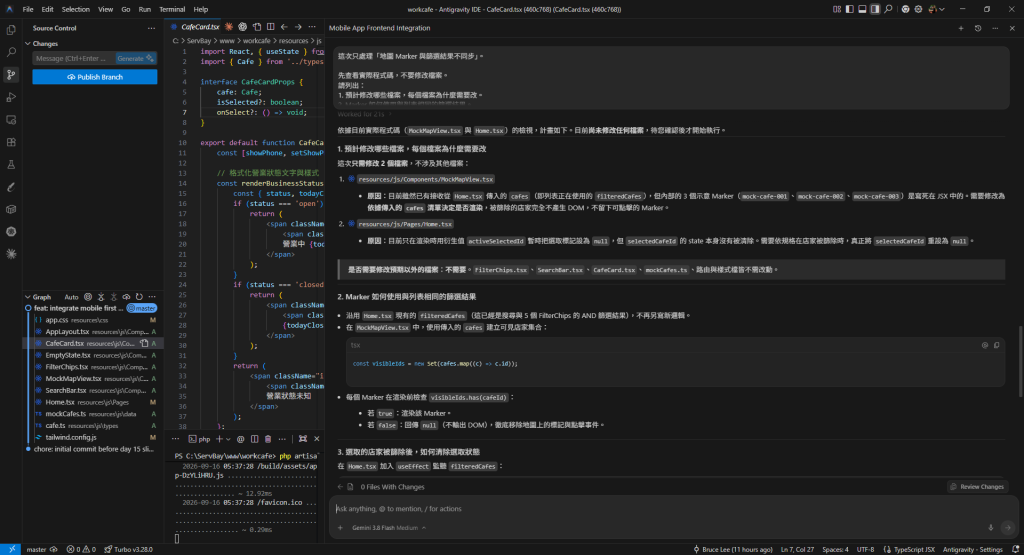Click the Review Changes button

(977, 486)
